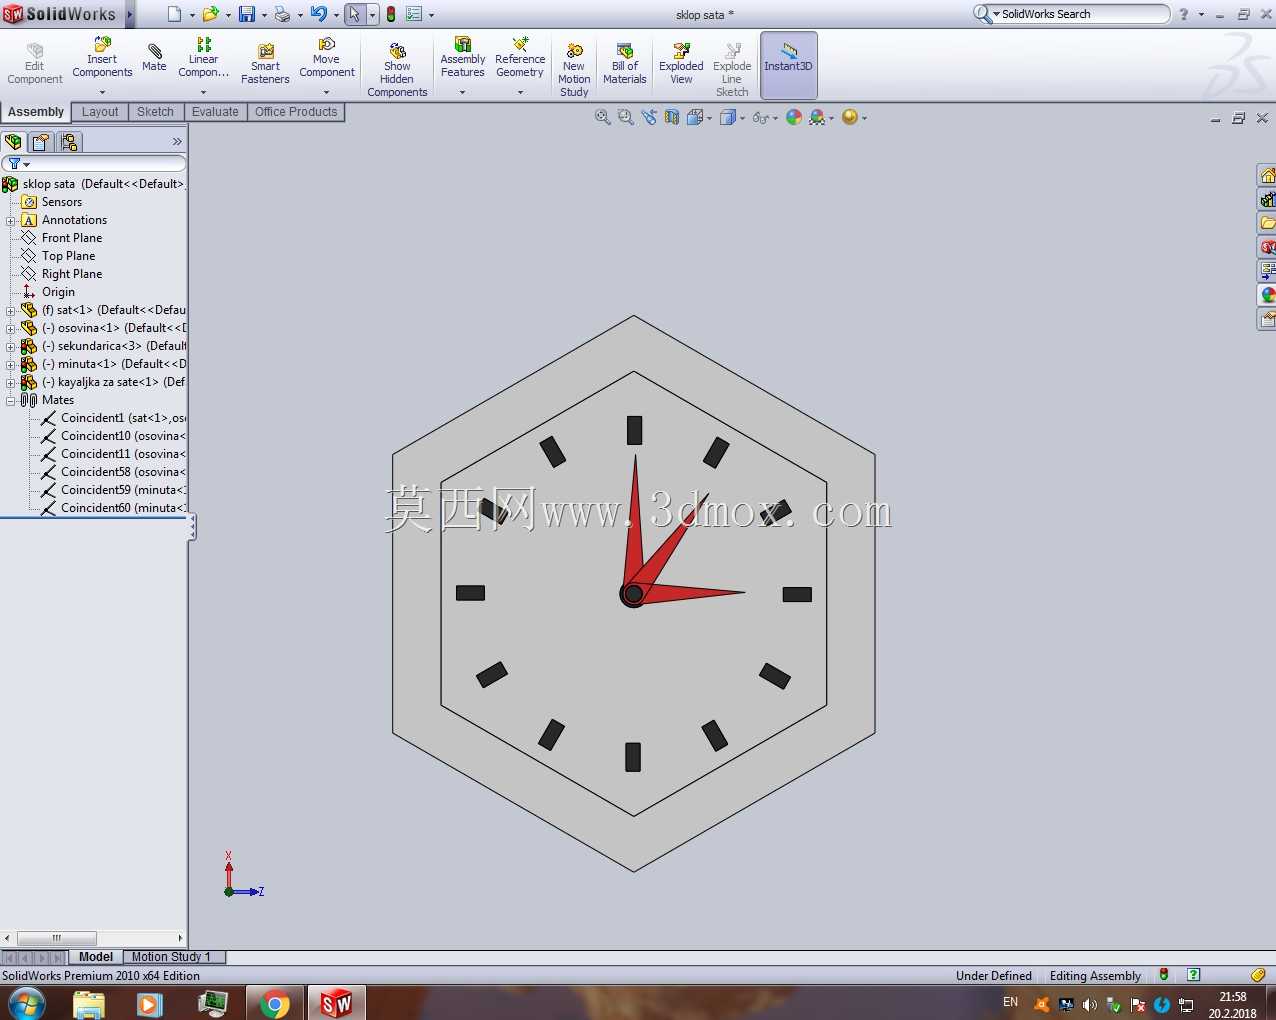1276x1020 pixels.
Task: Open the Undo dropdown arrow
Action: (x=336, y=15)
